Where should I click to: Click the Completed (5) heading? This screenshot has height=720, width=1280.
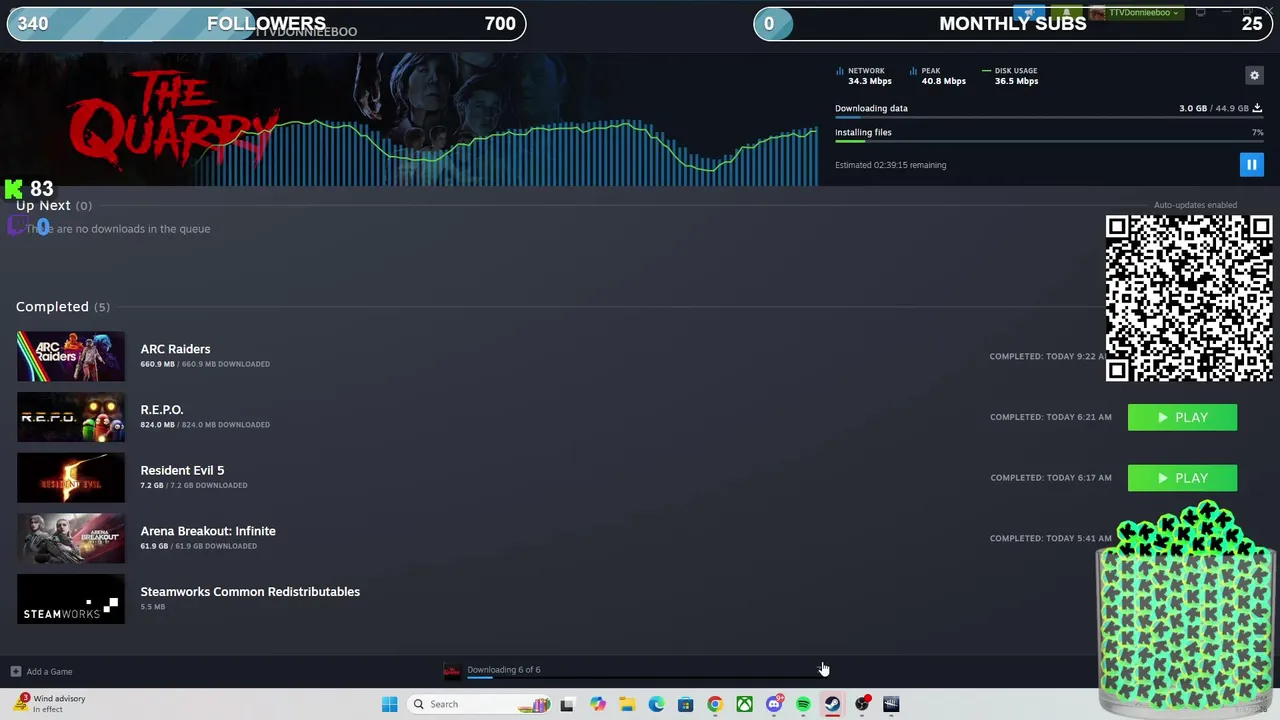tap(62, 307)
